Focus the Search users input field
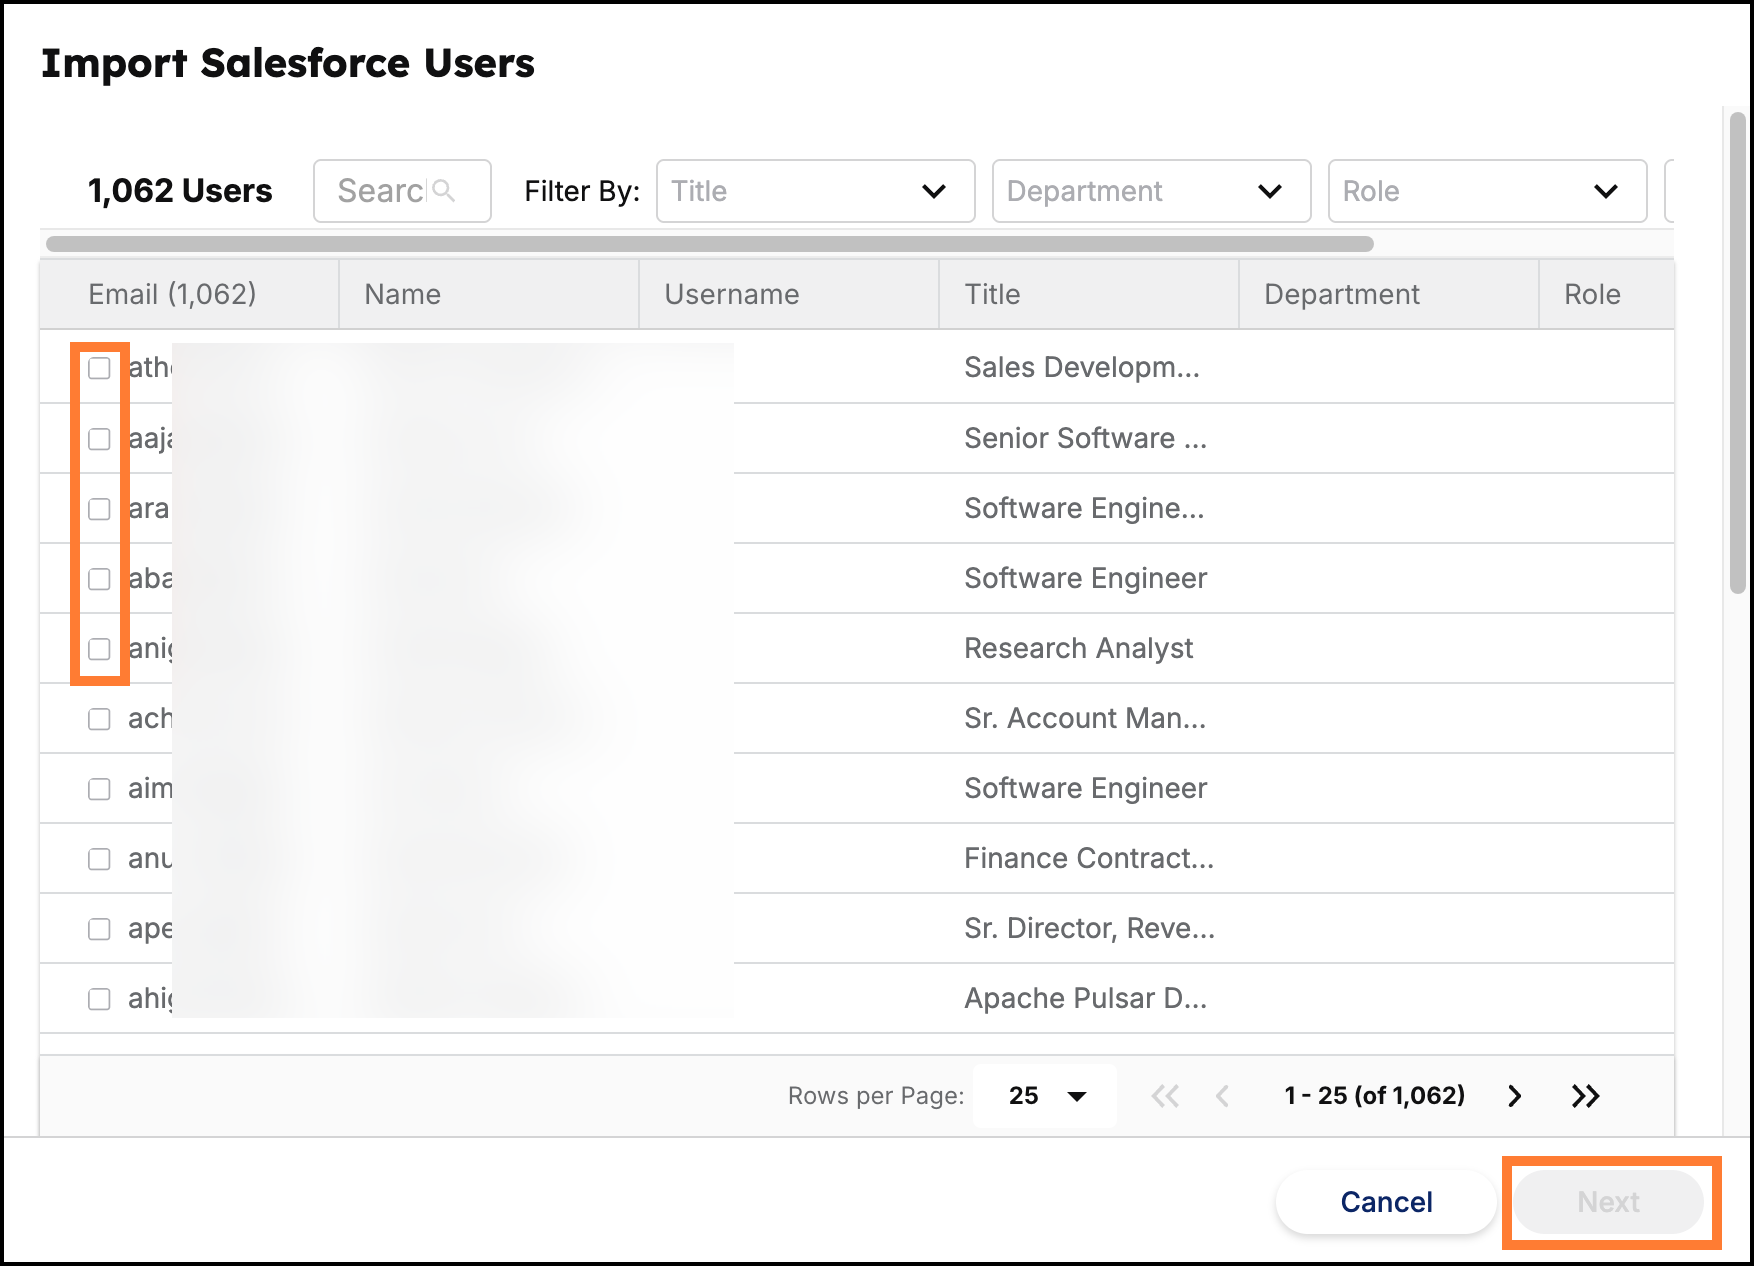 point(402,190)
